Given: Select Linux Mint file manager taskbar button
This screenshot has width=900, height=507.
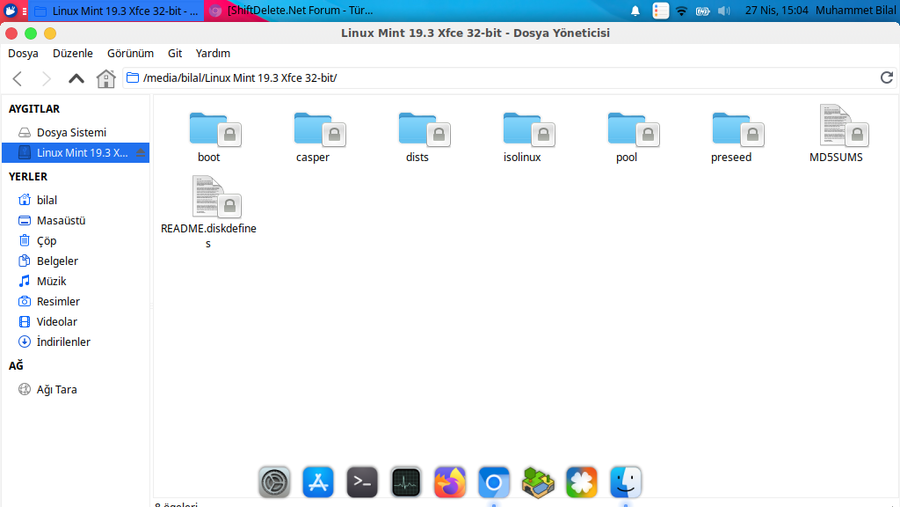Looking at the screenshot, I should click(x=117, y=10).
